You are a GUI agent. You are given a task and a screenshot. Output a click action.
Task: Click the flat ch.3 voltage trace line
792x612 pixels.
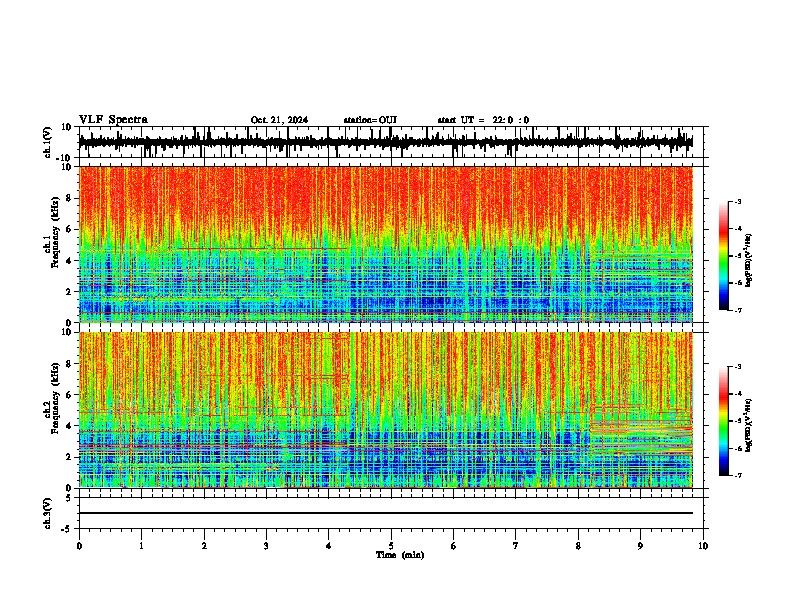tap(386, 513)
